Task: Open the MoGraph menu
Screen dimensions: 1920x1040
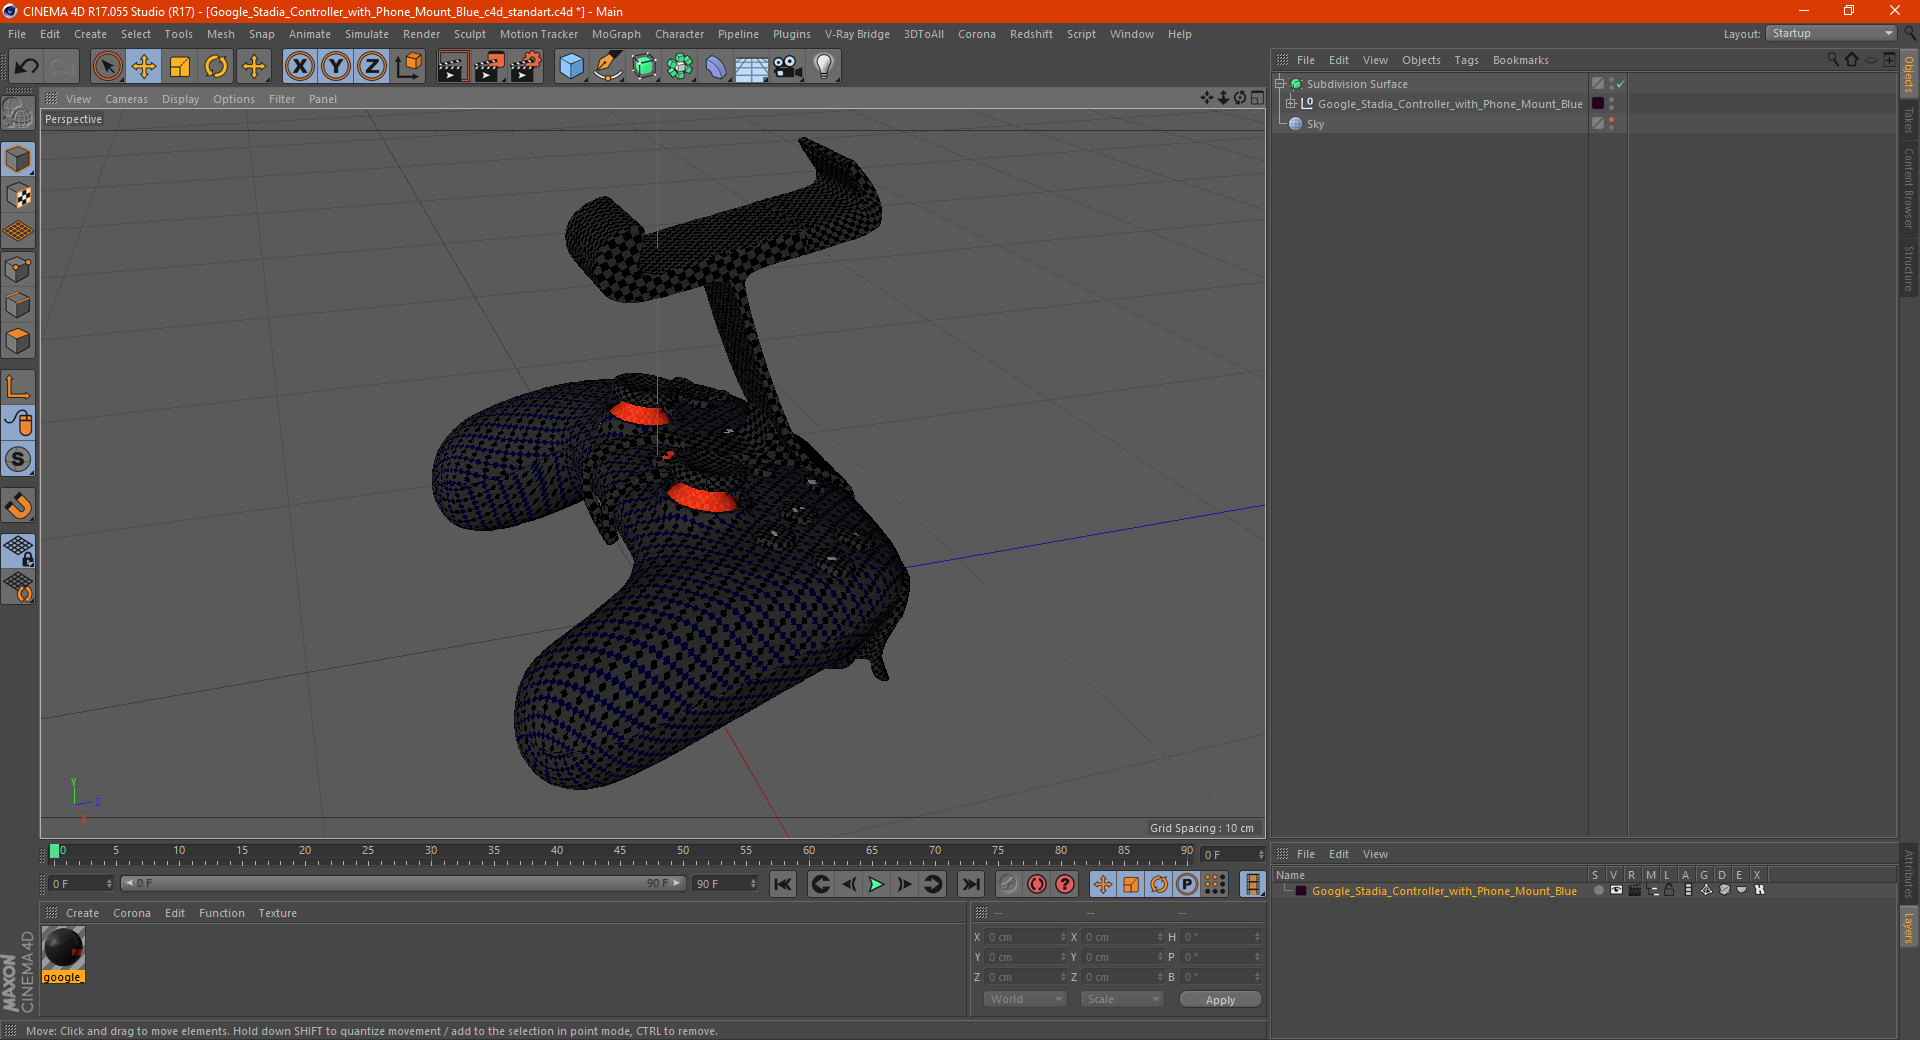Action: point(616,34)
